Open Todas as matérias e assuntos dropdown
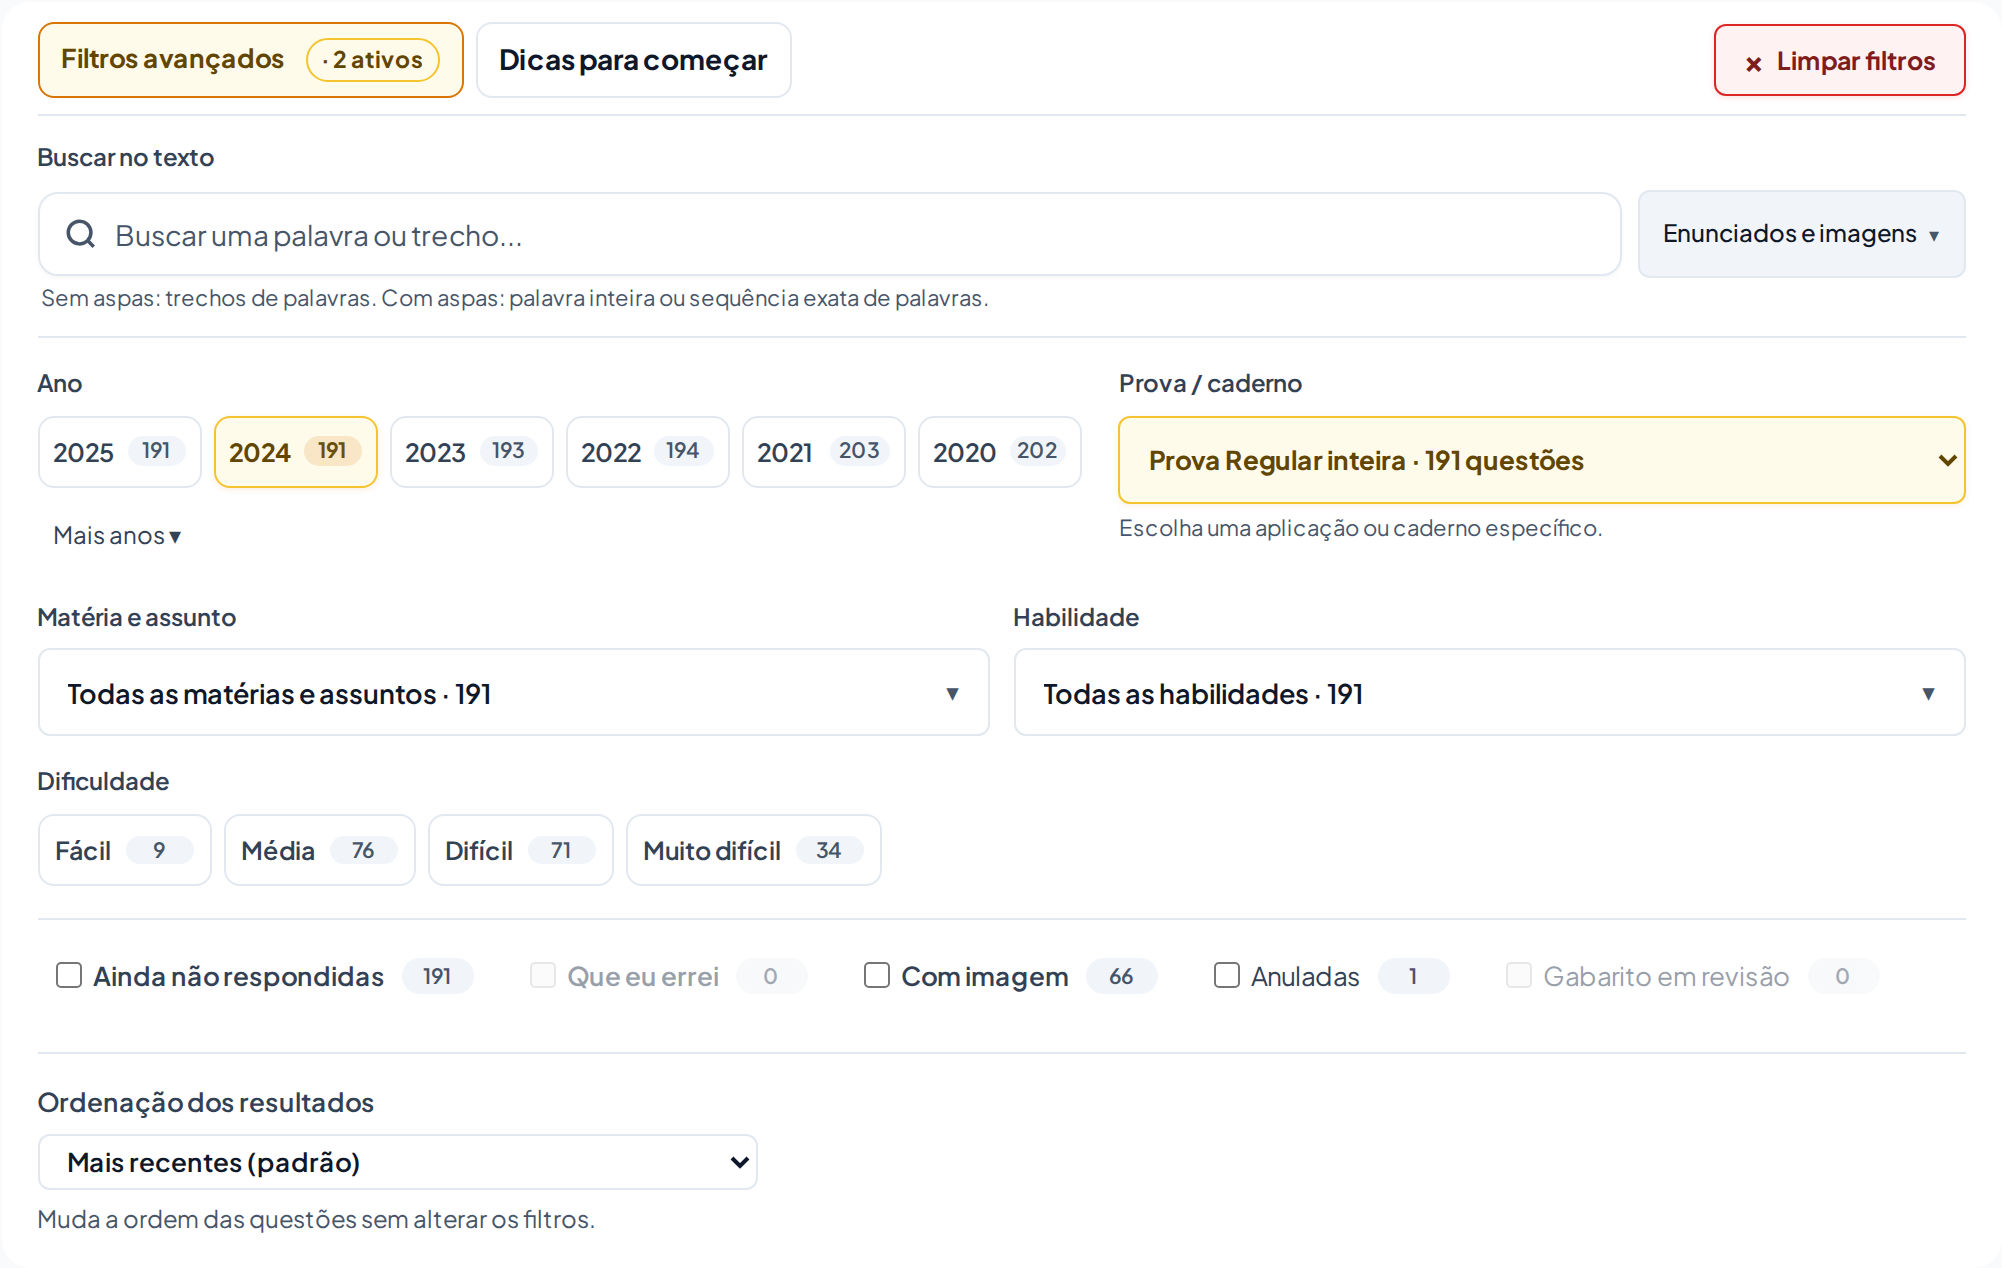 pos(513,692)
